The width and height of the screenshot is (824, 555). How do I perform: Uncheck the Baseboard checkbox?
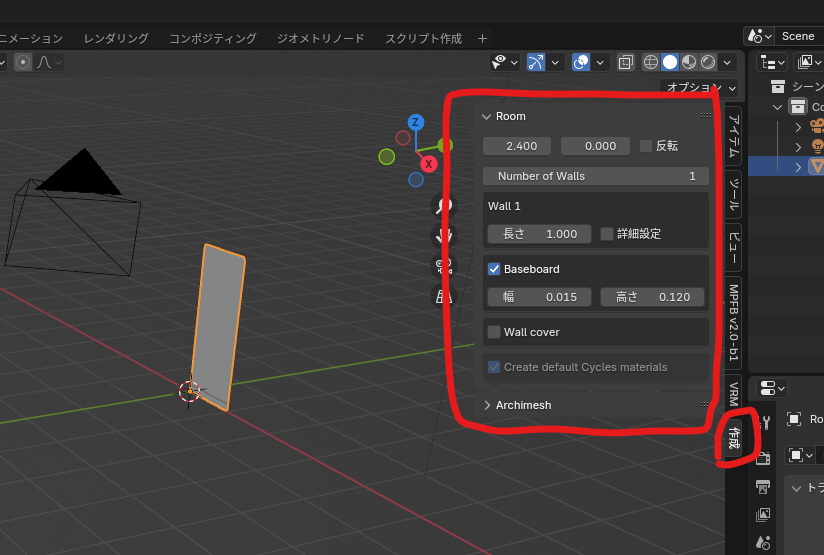494,269
